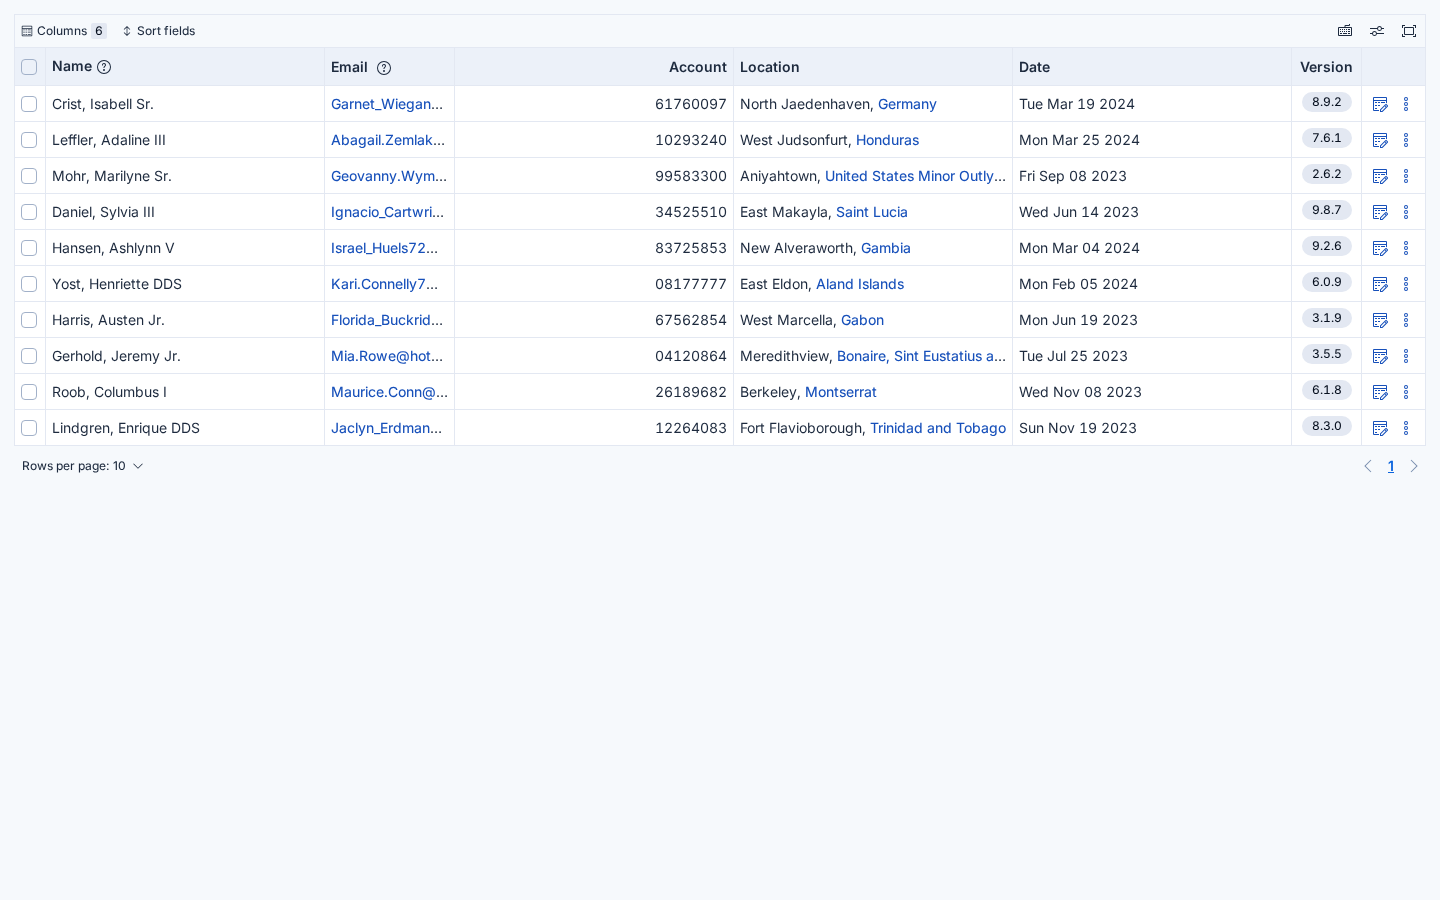Open the keyboard shortcuts icon in toolbar

point(1345,31)
